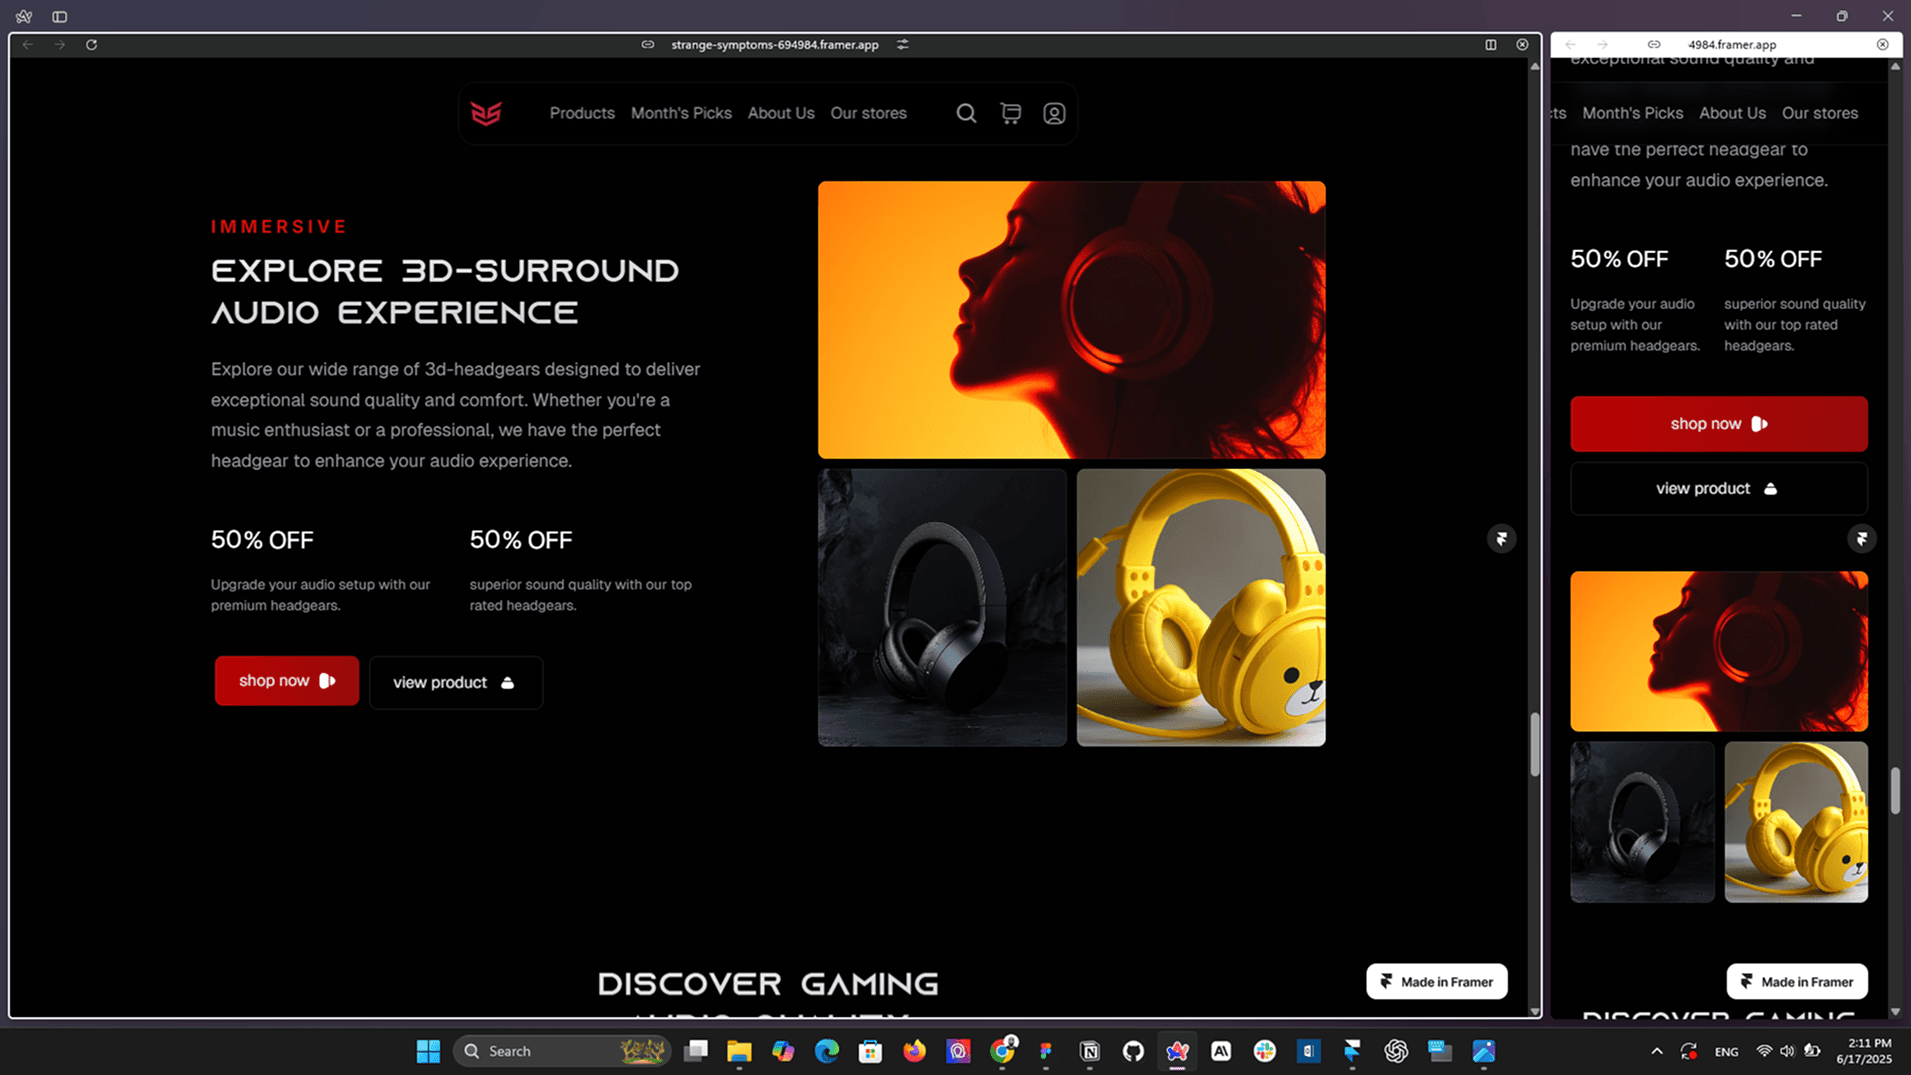Open Figma from the taskbar

[x=1046, y=1051]
